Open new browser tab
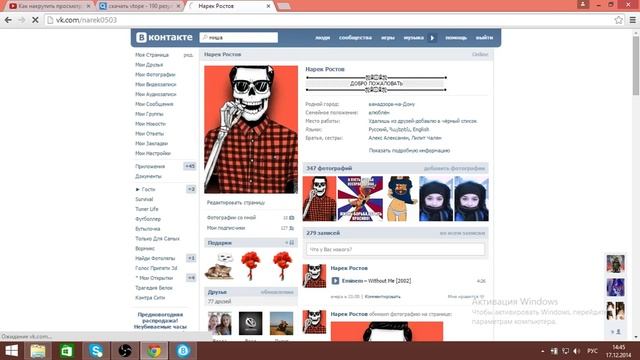 click(x=284, y=6)
